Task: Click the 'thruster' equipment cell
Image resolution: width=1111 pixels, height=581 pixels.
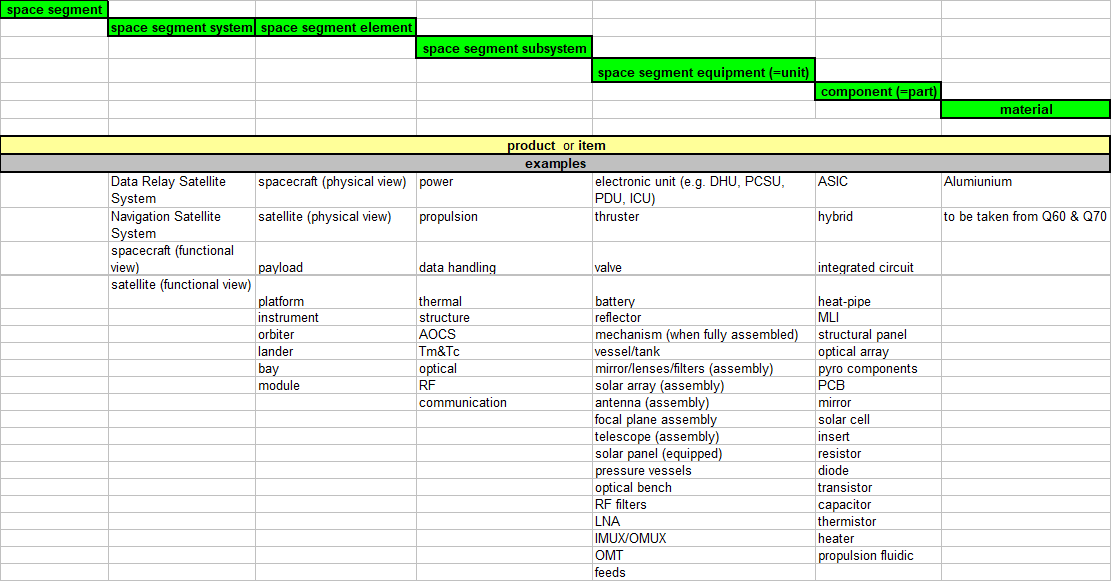Action: click(x=704, y=217)
